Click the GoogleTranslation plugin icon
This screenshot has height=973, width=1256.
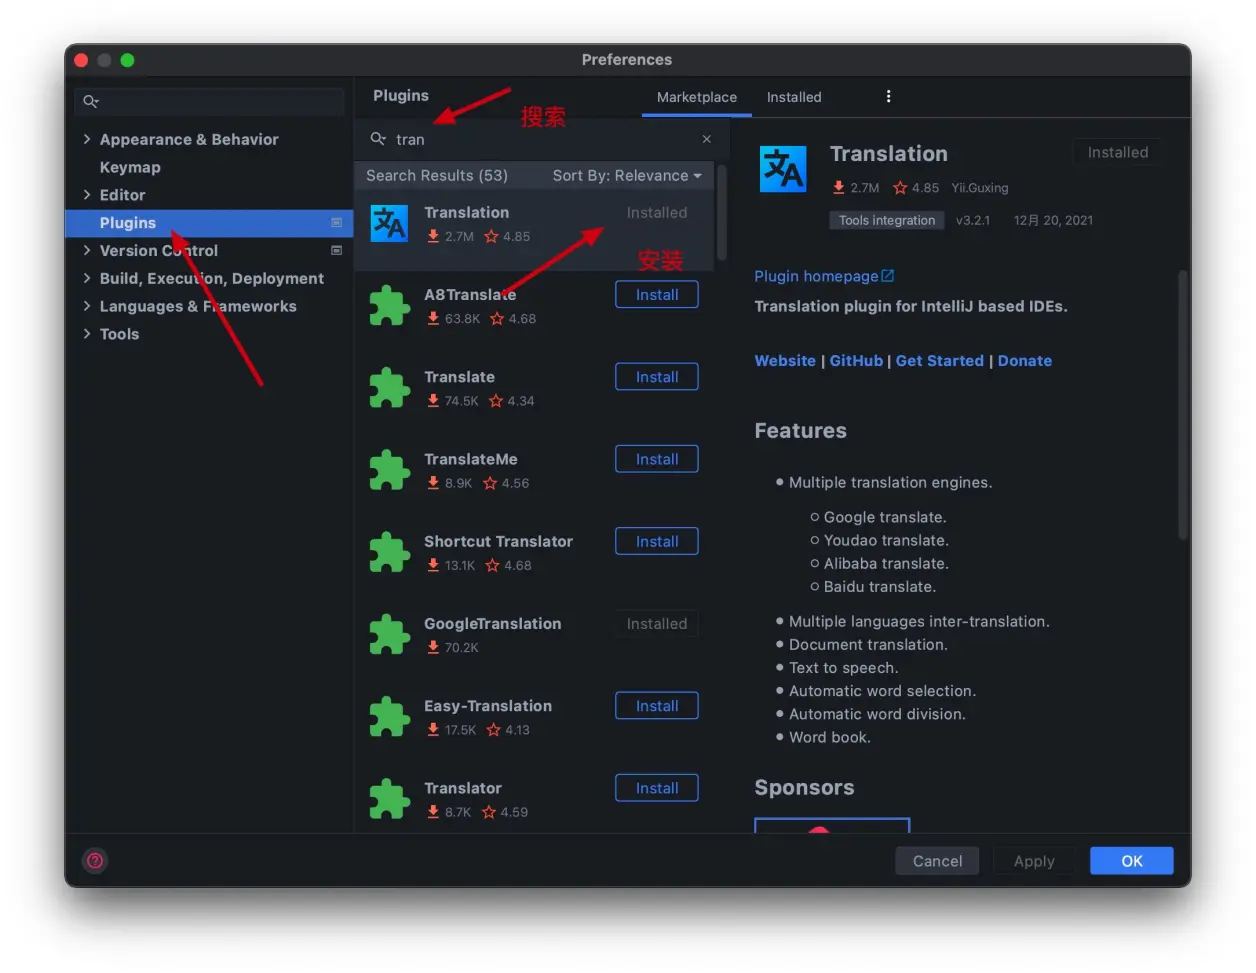click(389, 635)
